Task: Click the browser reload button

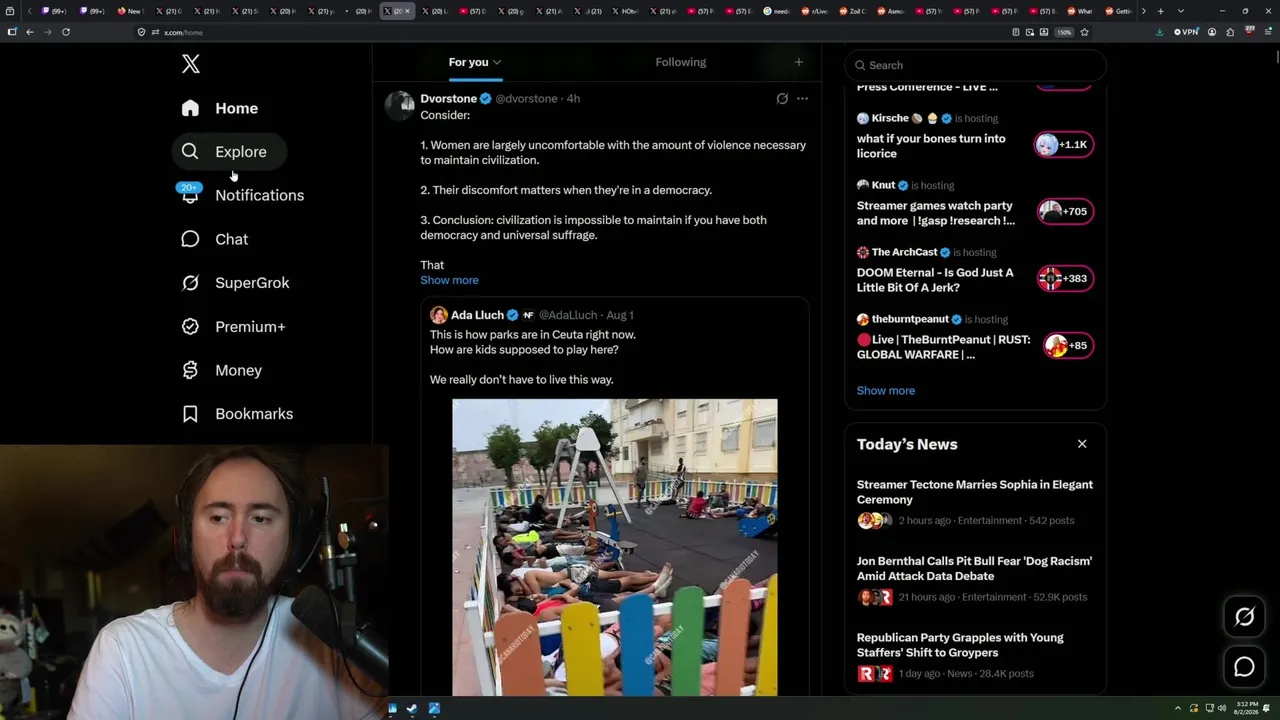Action: (x=66, y=32)
